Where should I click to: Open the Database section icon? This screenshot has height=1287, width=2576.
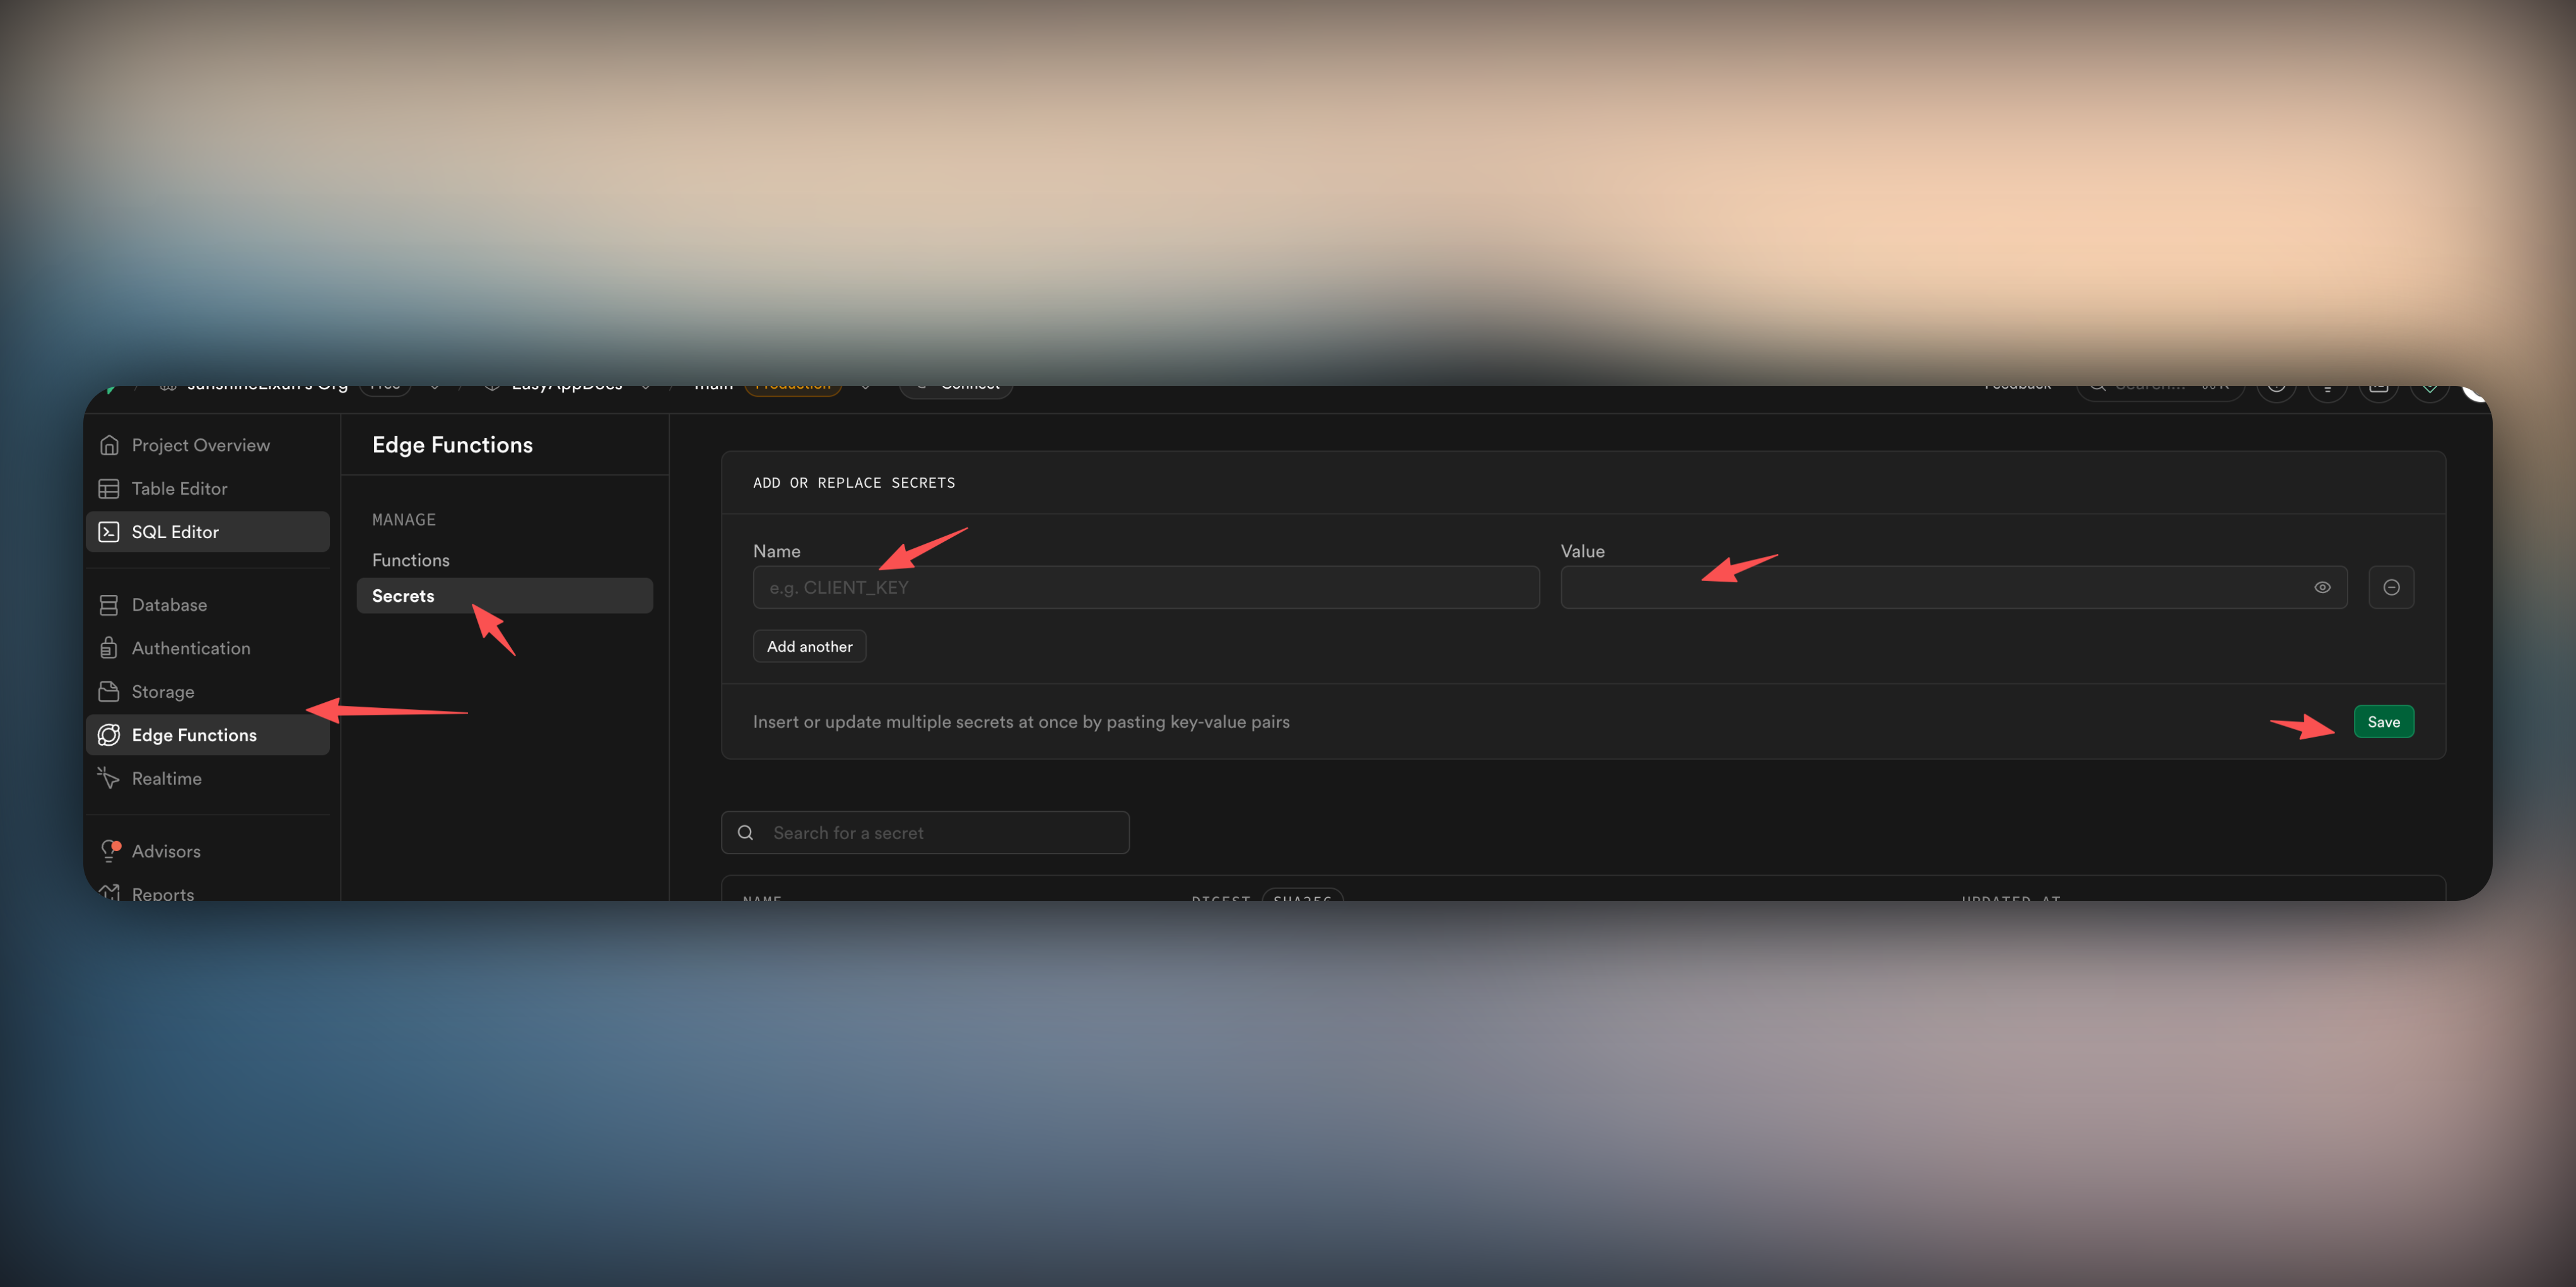(x=109, y=605)
